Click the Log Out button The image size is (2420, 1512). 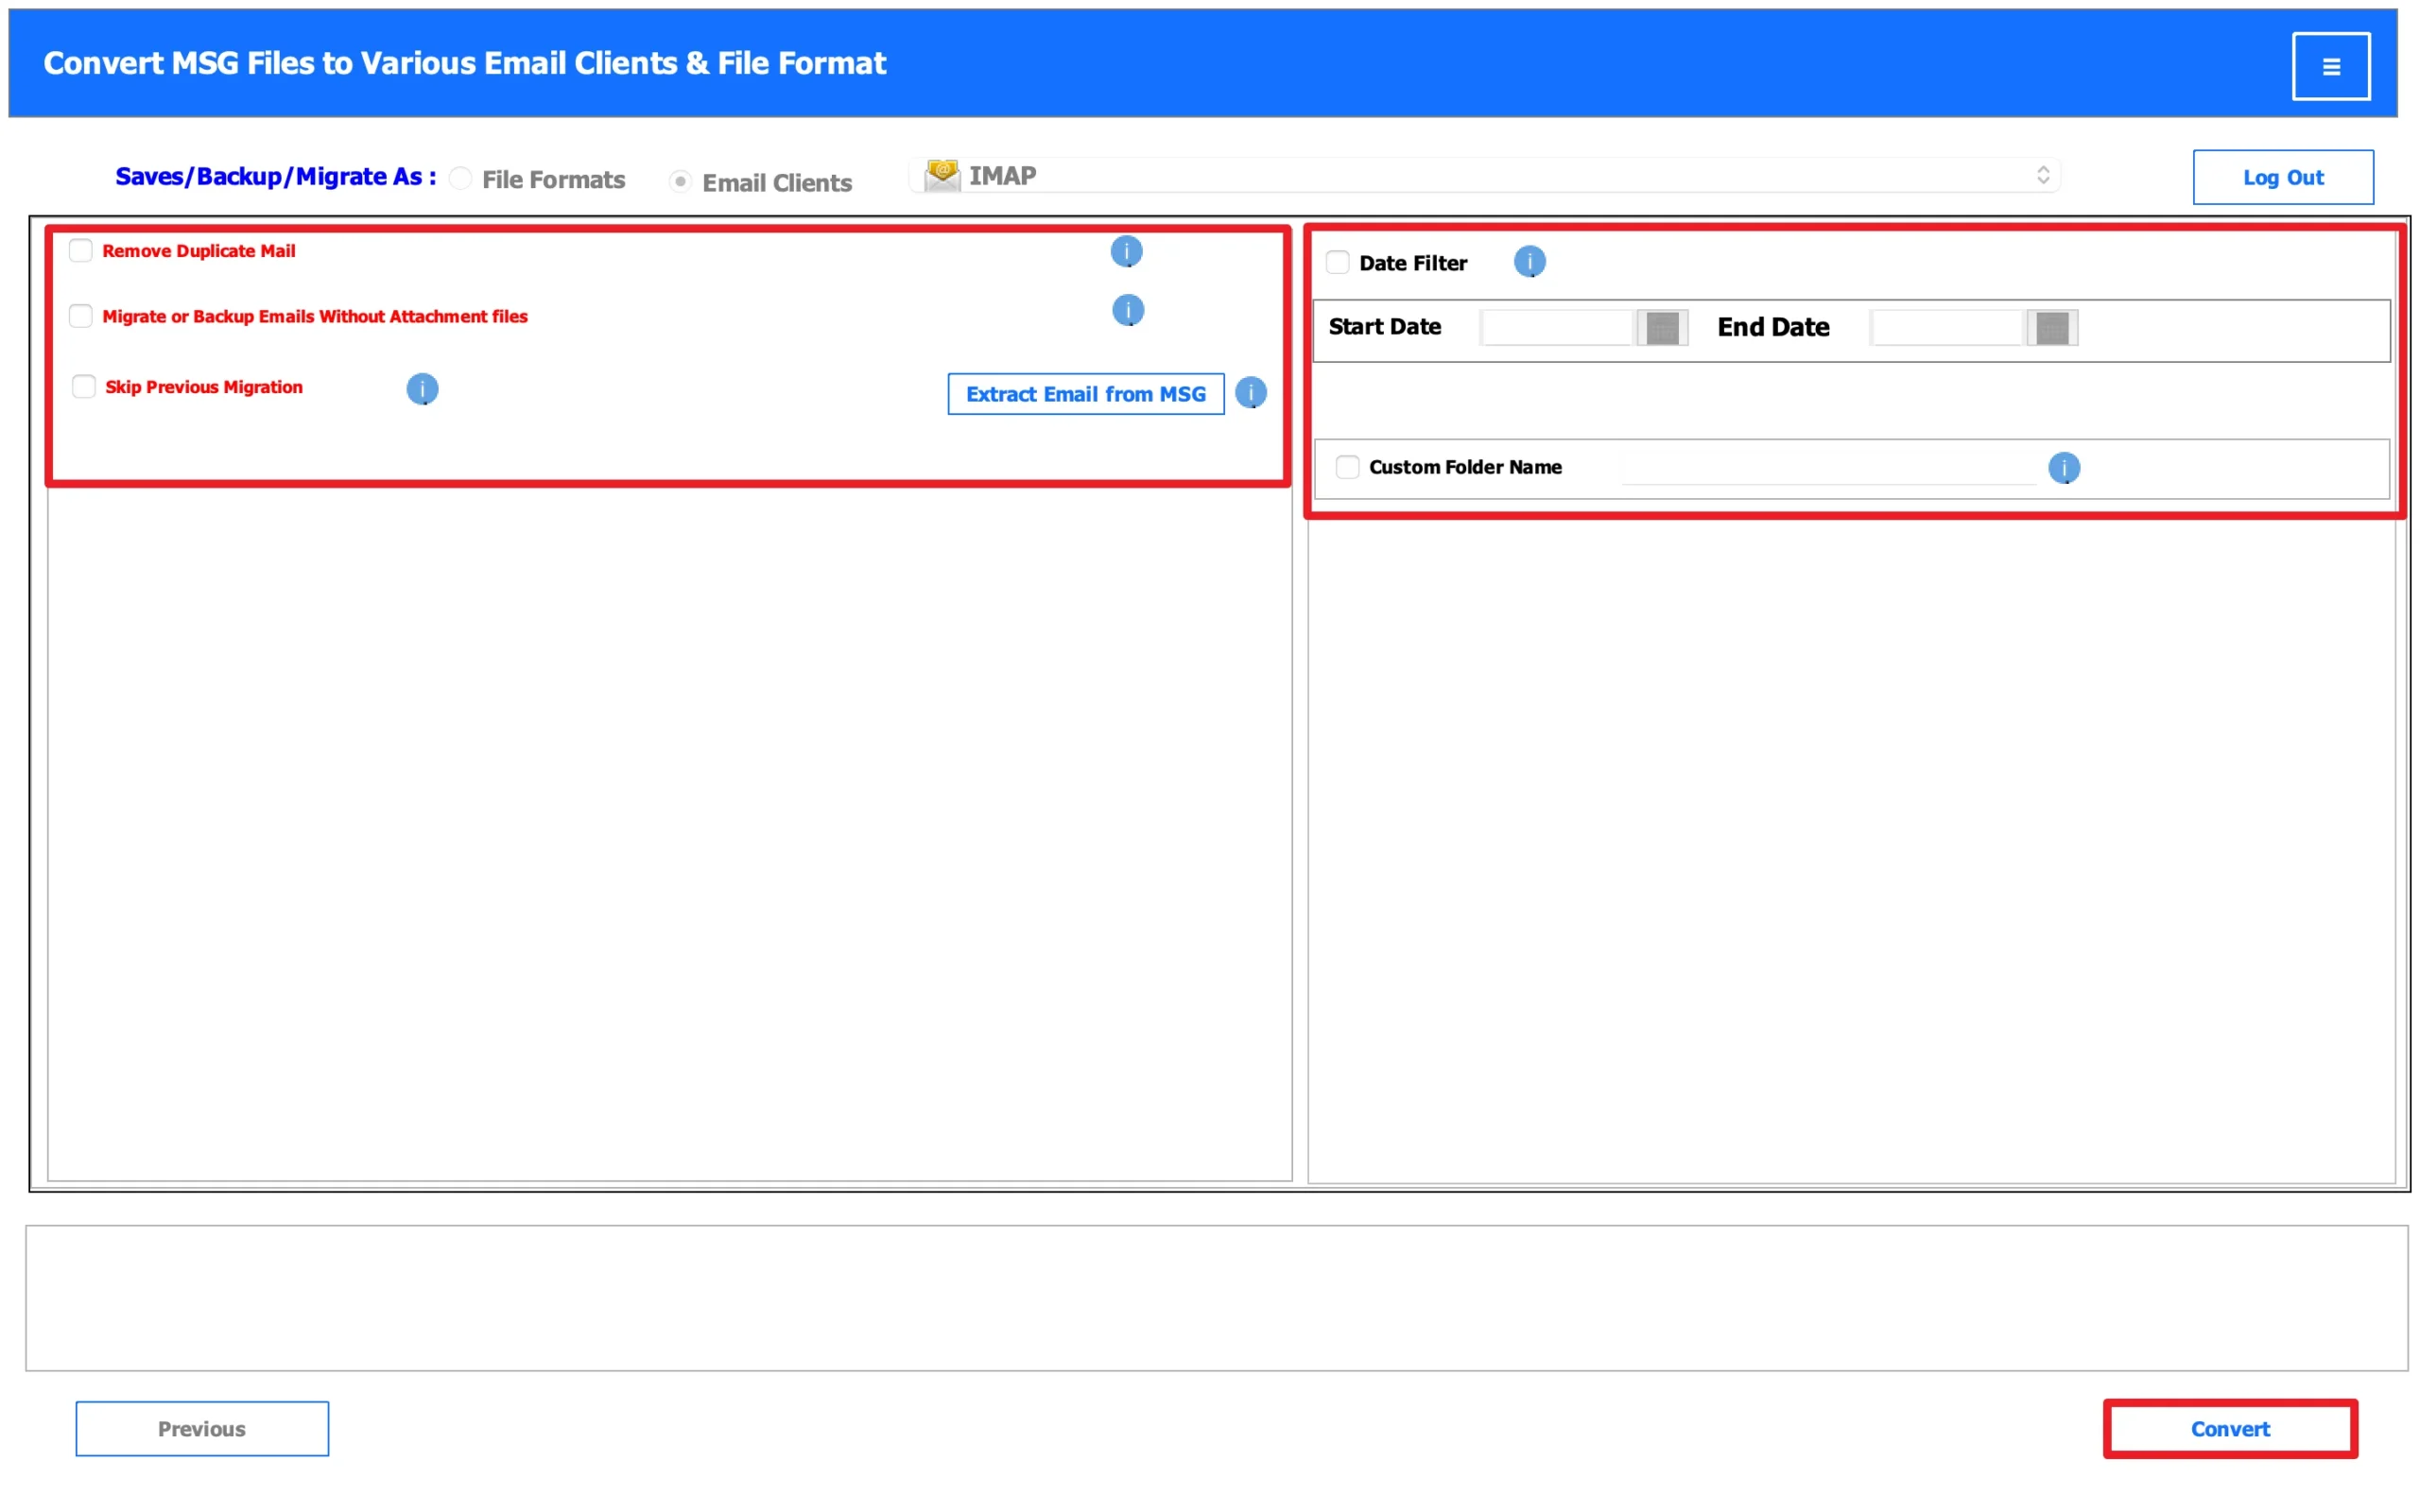coord(2283,177)
